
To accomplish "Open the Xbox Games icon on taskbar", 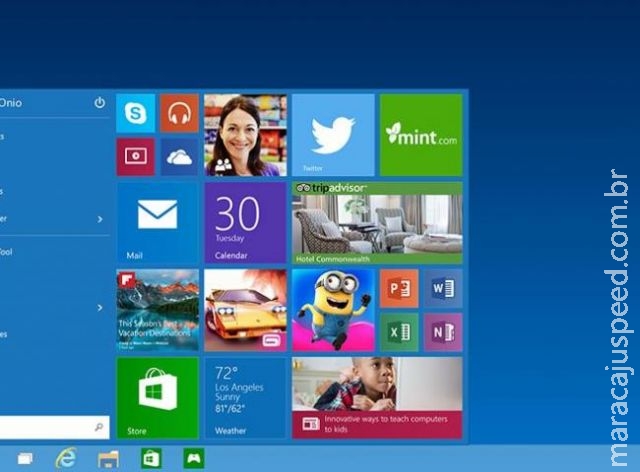I will click(x=194, y=458).
